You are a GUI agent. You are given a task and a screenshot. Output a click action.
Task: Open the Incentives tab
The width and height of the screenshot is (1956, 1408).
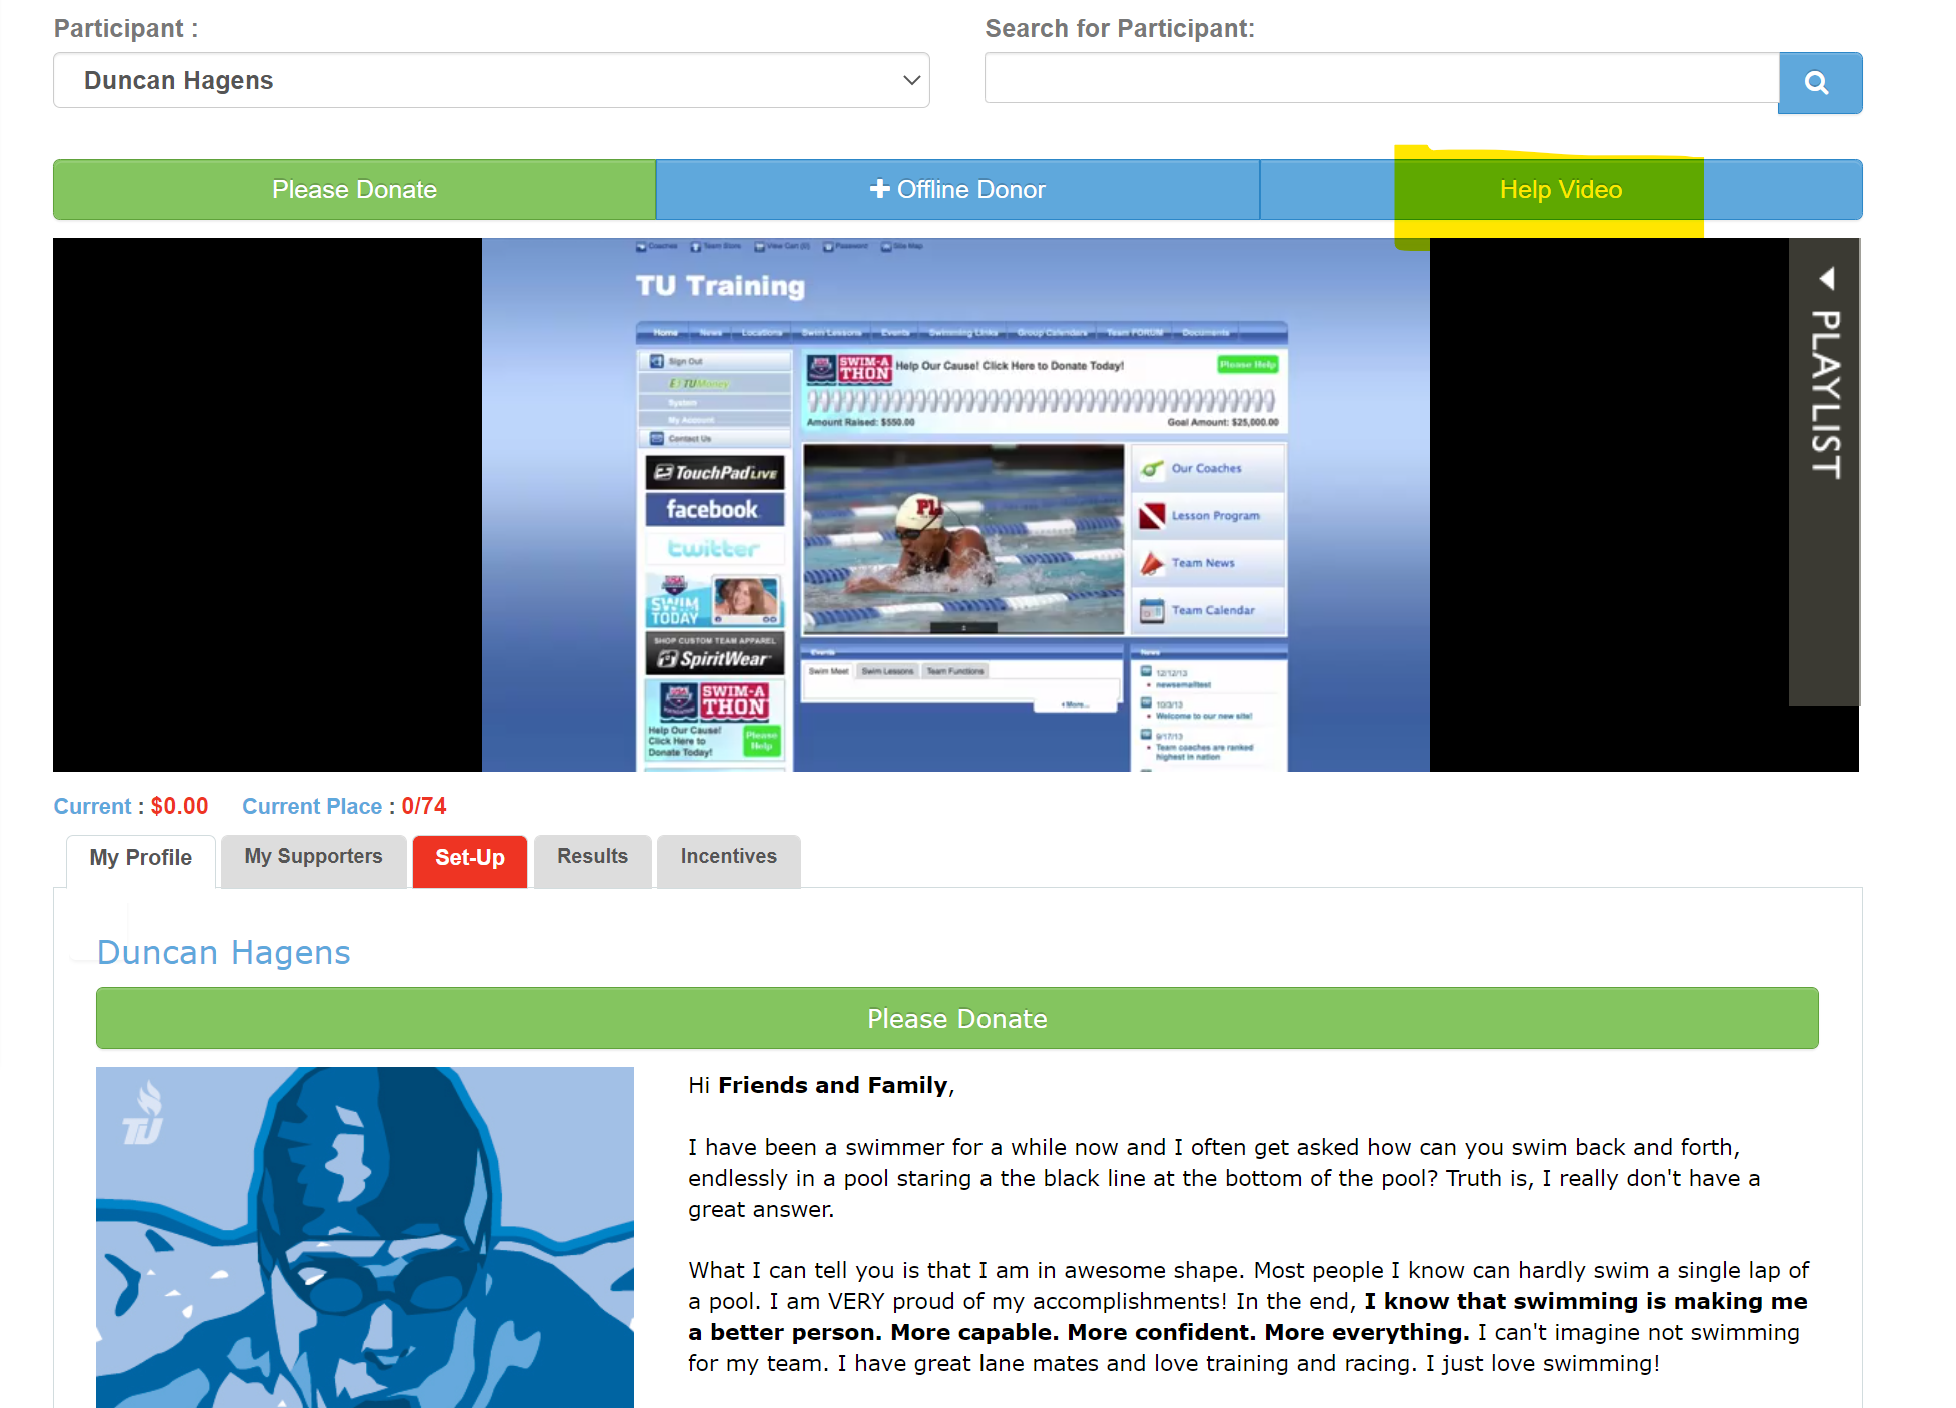coord(728,857)
